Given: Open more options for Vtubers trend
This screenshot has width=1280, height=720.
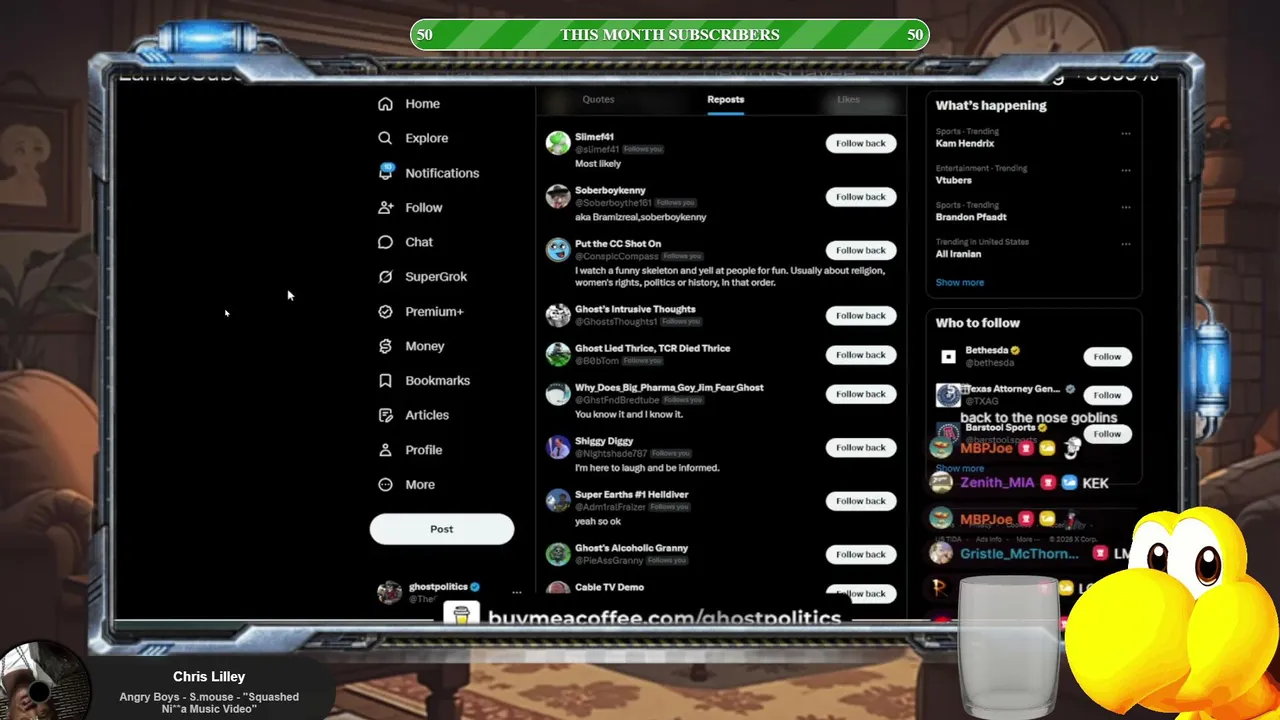Looking at the screenshot, I should pos(1126,170).
